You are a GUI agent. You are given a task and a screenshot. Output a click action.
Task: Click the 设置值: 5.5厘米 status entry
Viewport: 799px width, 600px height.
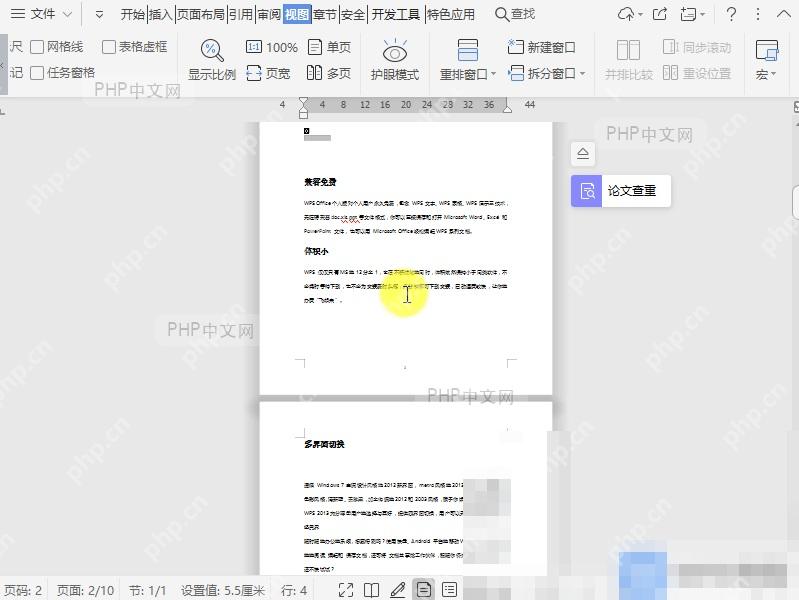point(223,590)
